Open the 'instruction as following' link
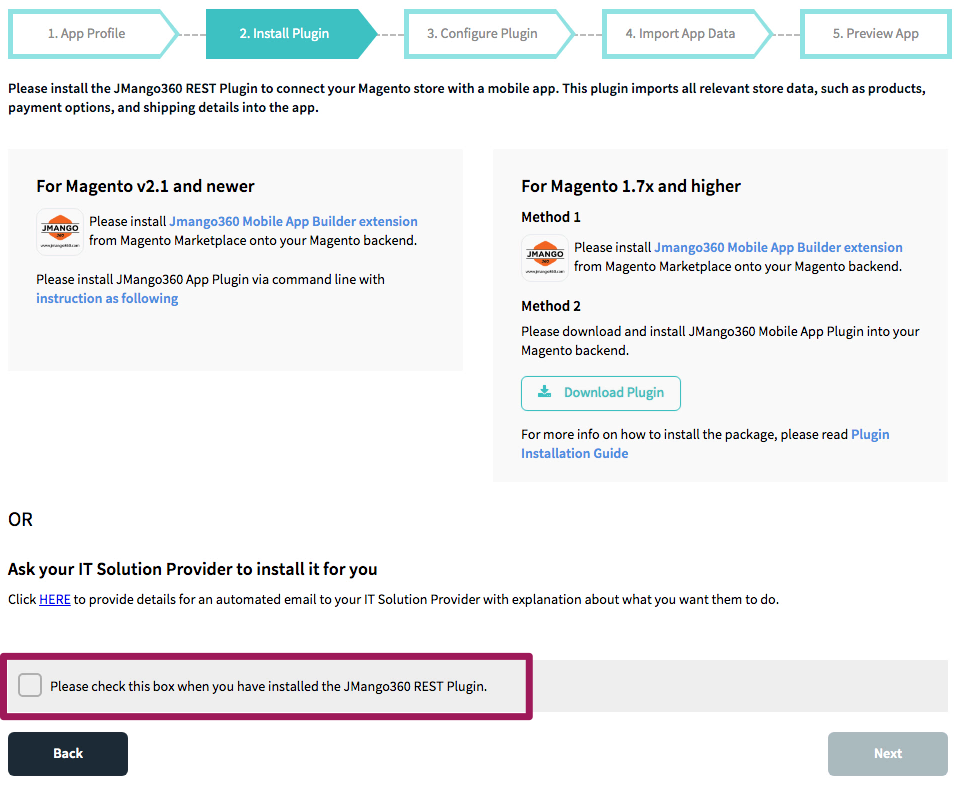This screenshot has height=785, width=963. 107,299
